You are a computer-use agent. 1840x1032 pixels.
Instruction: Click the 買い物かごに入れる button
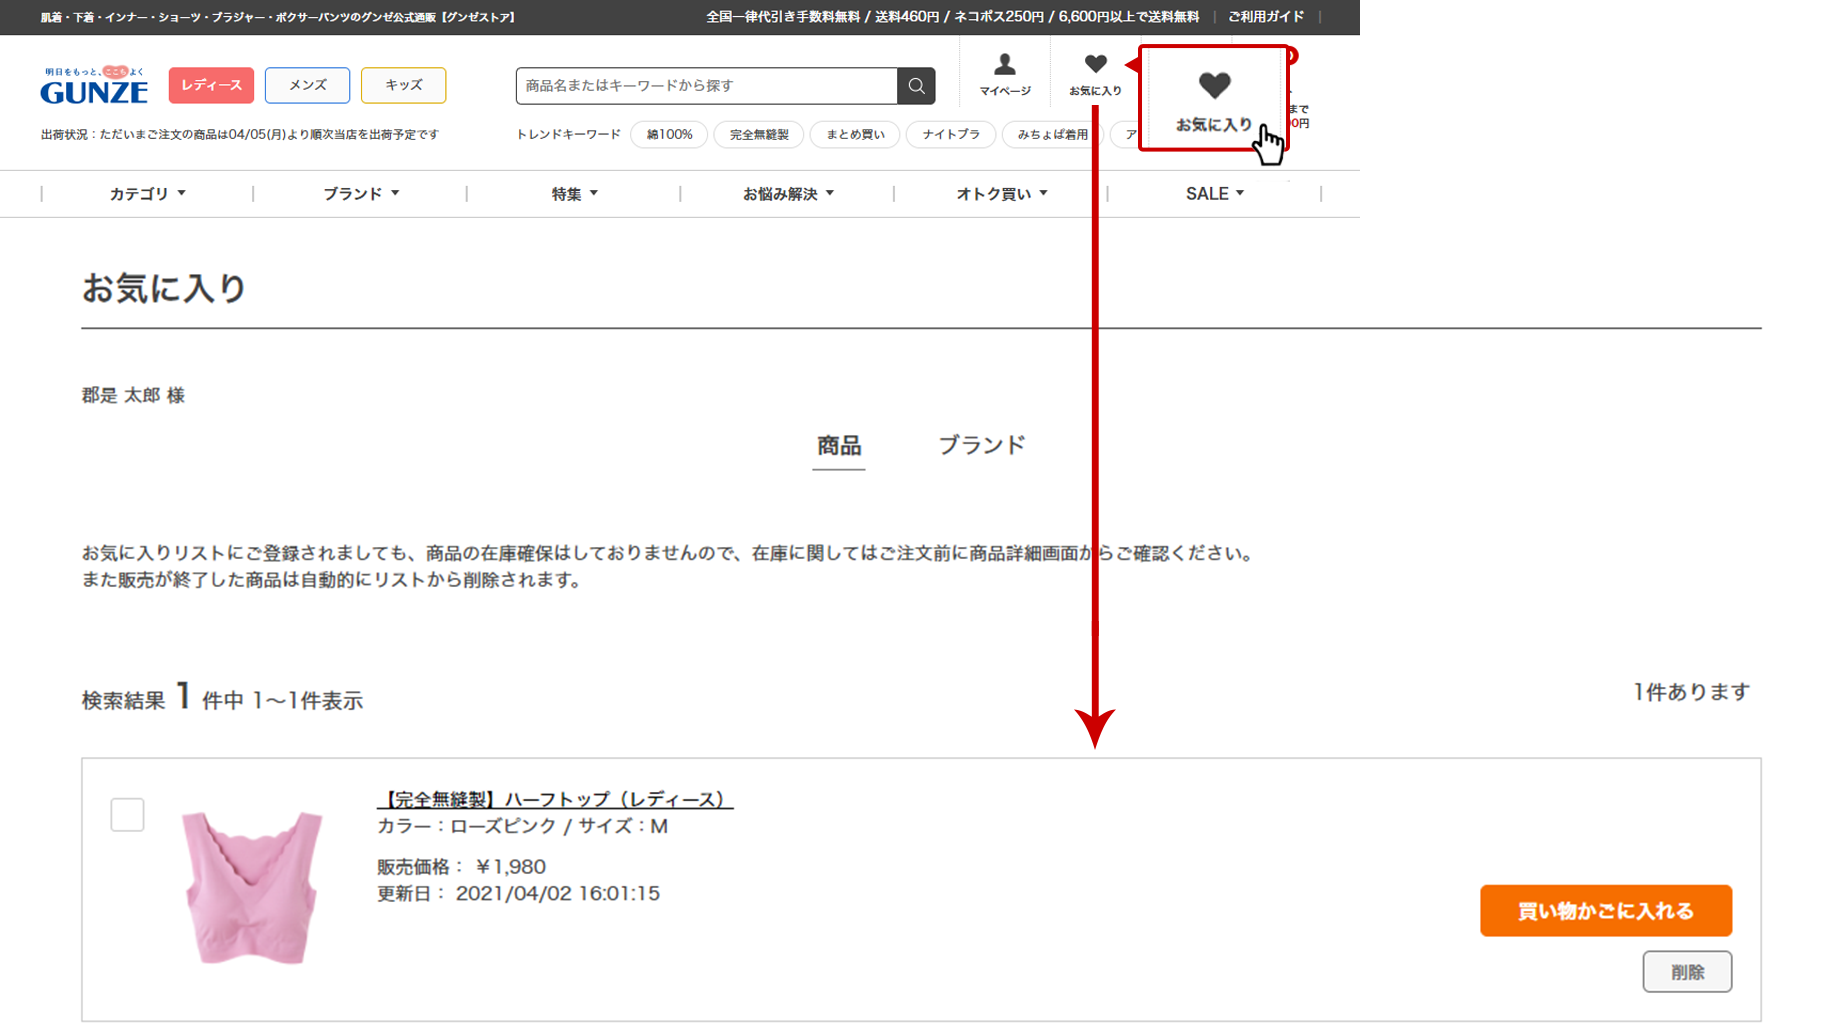click(x=1605, y=910)
